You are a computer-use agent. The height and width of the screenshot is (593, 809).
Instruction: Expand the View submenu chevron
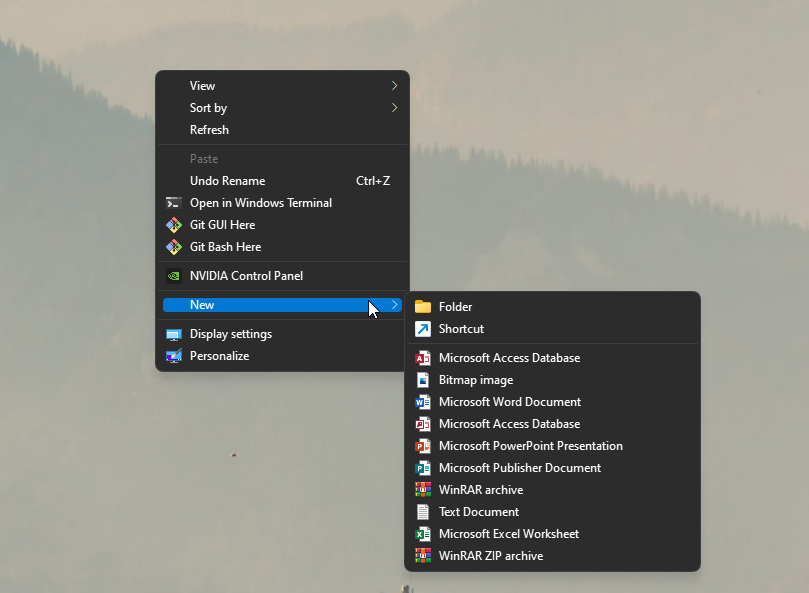coord(394,86)
